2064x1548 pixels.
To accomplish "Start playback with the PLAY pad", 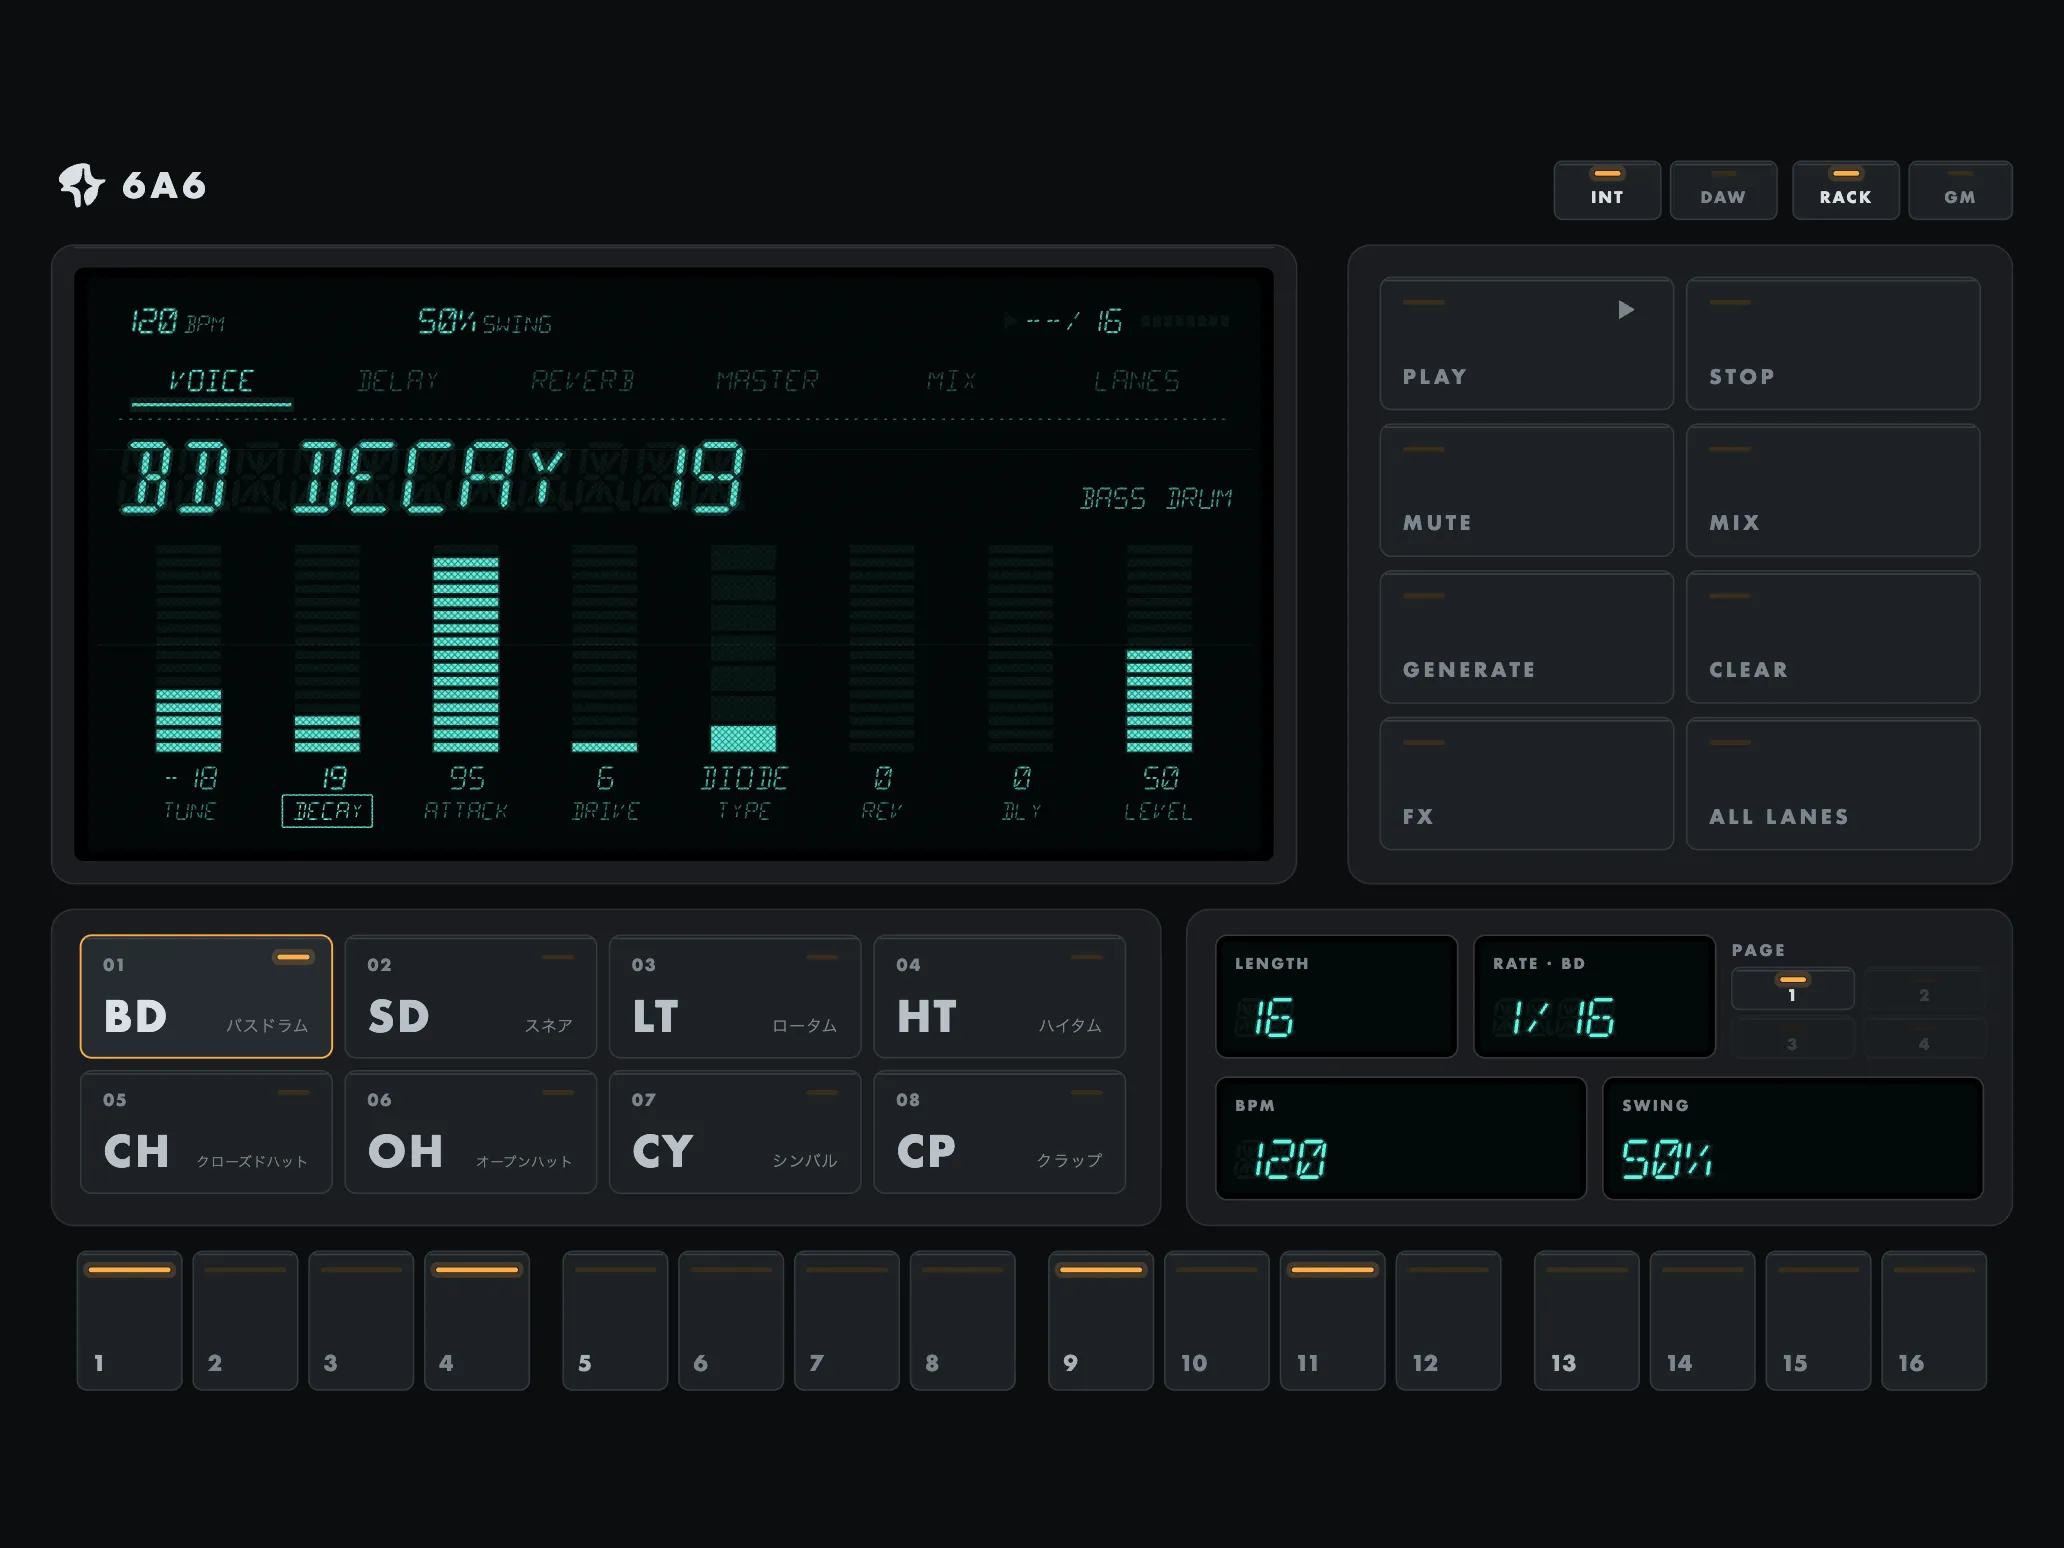I will coord(1526,344).
